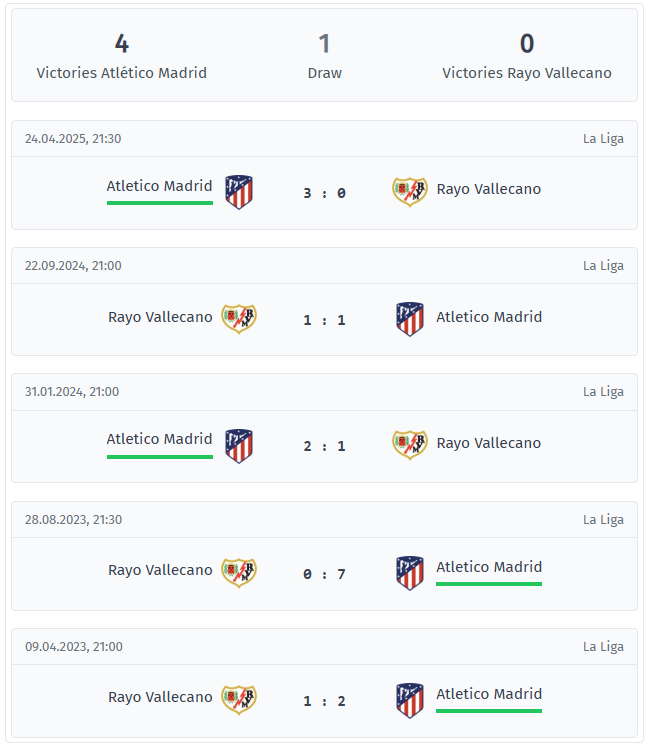
Task: Open the 1 : 1 draw score
Action: coord(324,320)
